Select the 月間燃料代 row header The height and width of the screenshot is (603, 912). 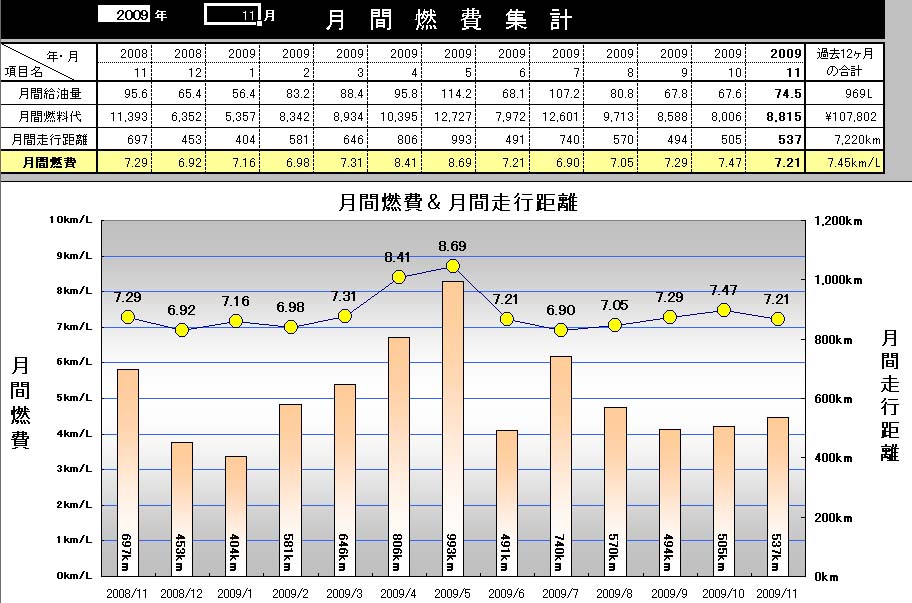coord(49,117)
